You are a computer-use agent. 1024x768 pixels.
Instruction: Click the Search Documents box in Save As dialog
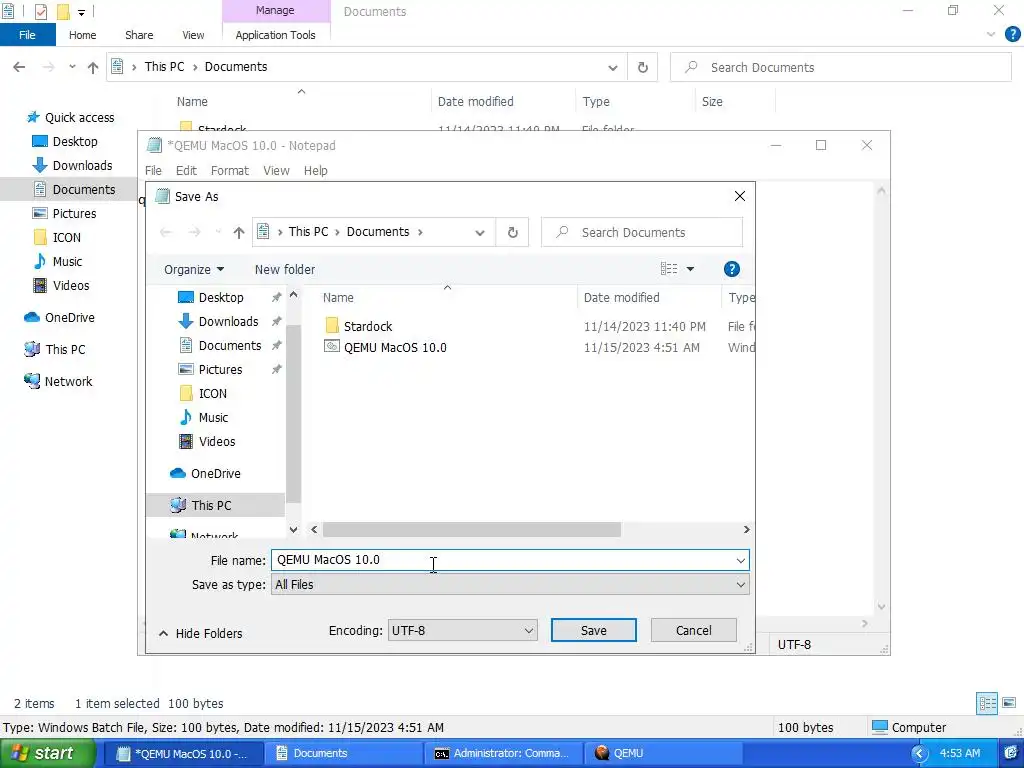point(642,232)
